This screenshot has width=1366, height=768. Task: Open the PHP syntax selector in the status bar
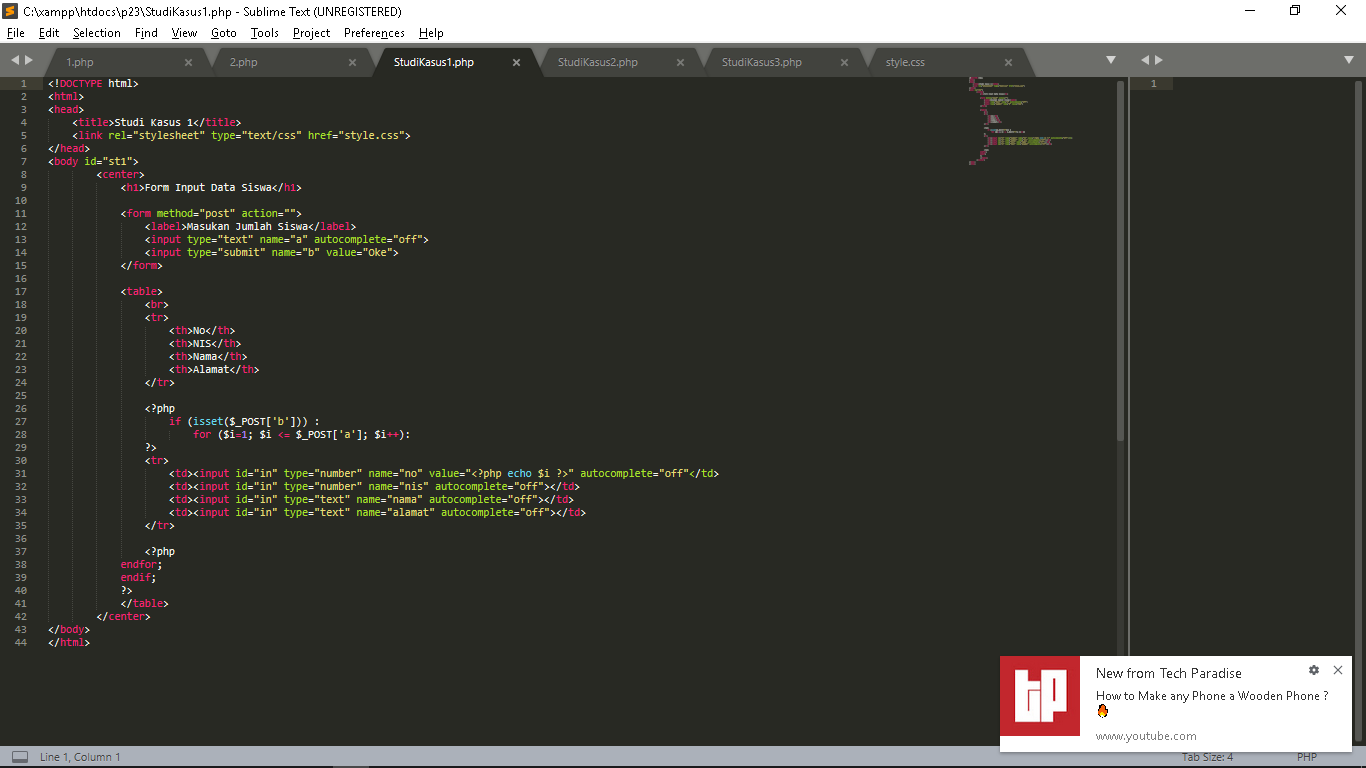(1305, 757)
